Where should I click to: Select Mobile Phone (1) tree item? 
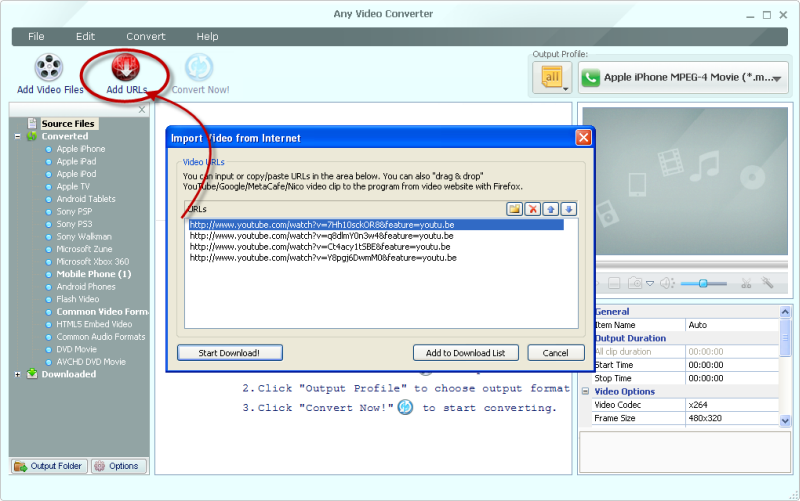(93, 274)
